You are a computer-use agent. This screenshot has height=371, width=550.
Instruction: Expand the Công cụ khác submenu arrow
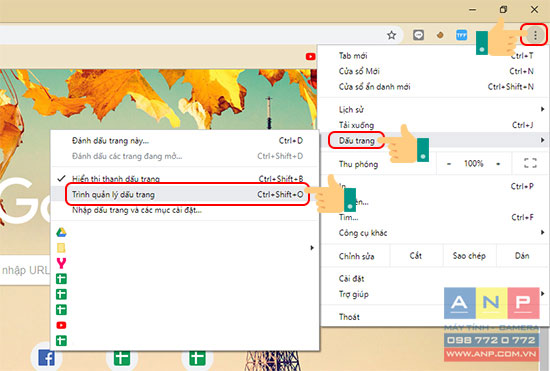[542, 232]
